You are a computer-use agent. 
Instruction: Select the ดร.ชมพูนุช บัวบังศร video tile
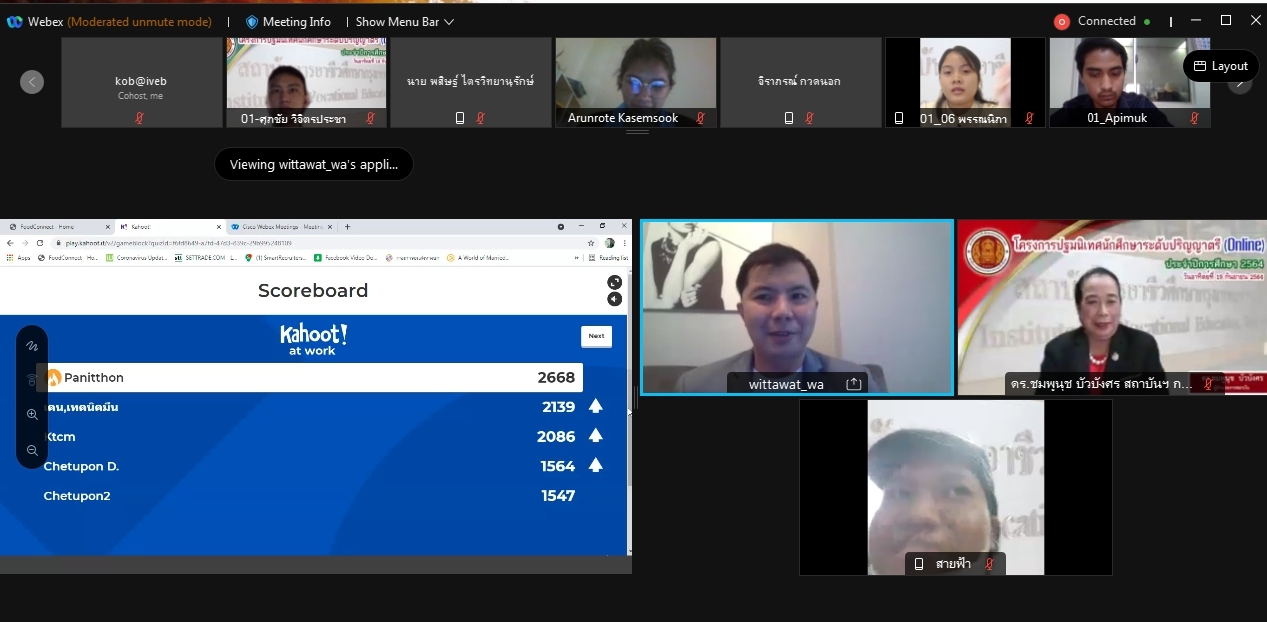[x=1112, y=308]
